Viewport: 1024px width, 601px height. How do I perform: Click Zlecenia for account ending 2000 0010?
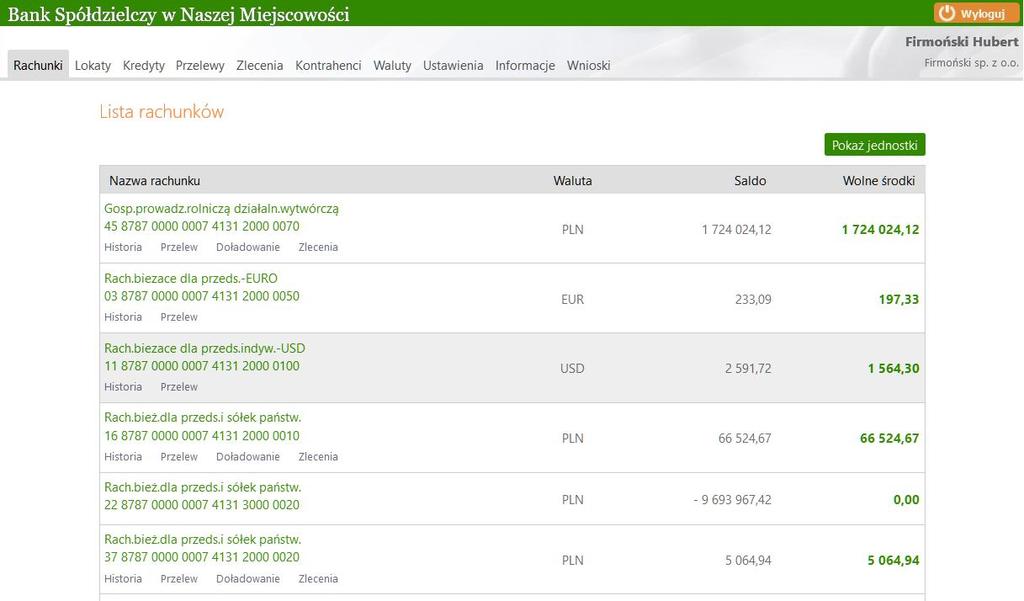[x=318, y=457]
